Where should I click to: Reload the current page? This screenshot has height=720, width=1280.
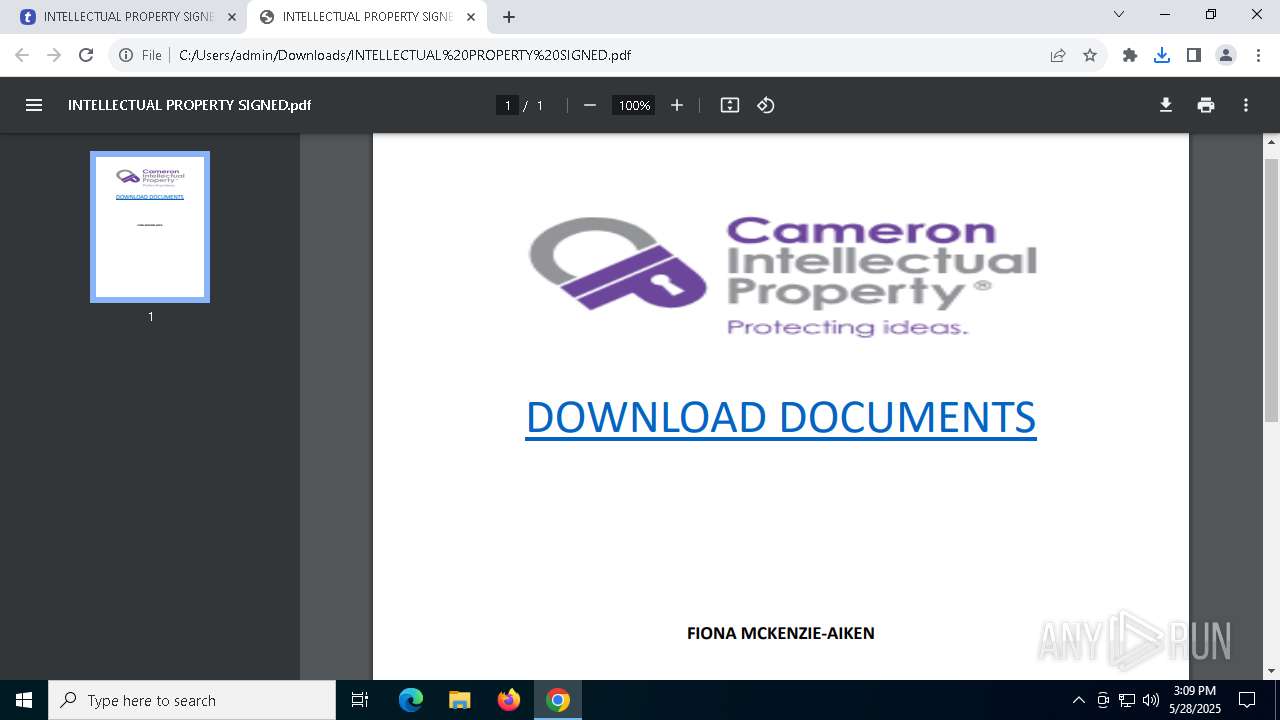pyautogui.click(x=86, y=55)
